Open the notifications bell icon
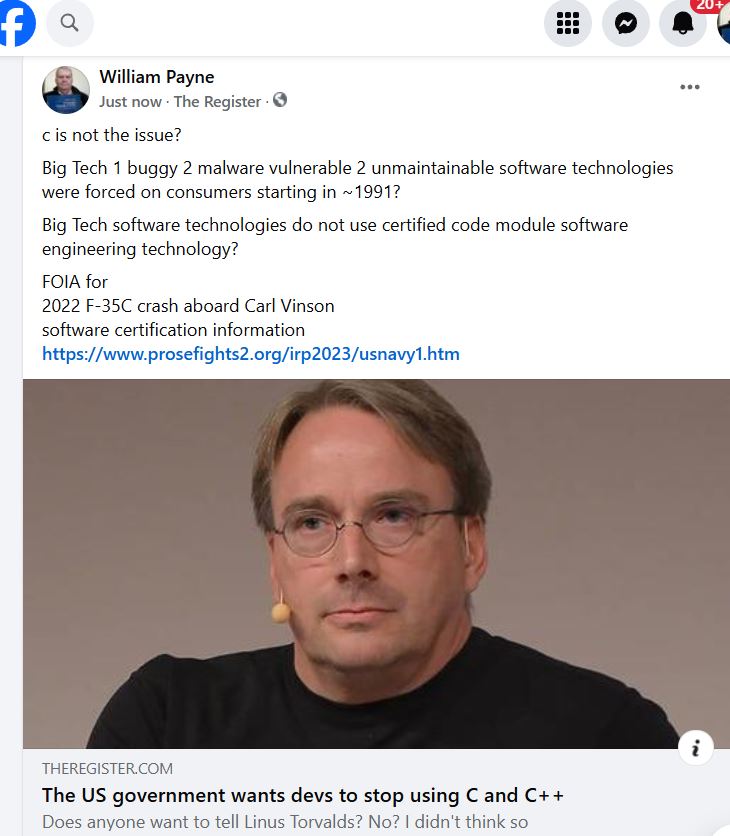Image resolution: width=730 pixels, height=836 pixels. (x=683, y=23)
